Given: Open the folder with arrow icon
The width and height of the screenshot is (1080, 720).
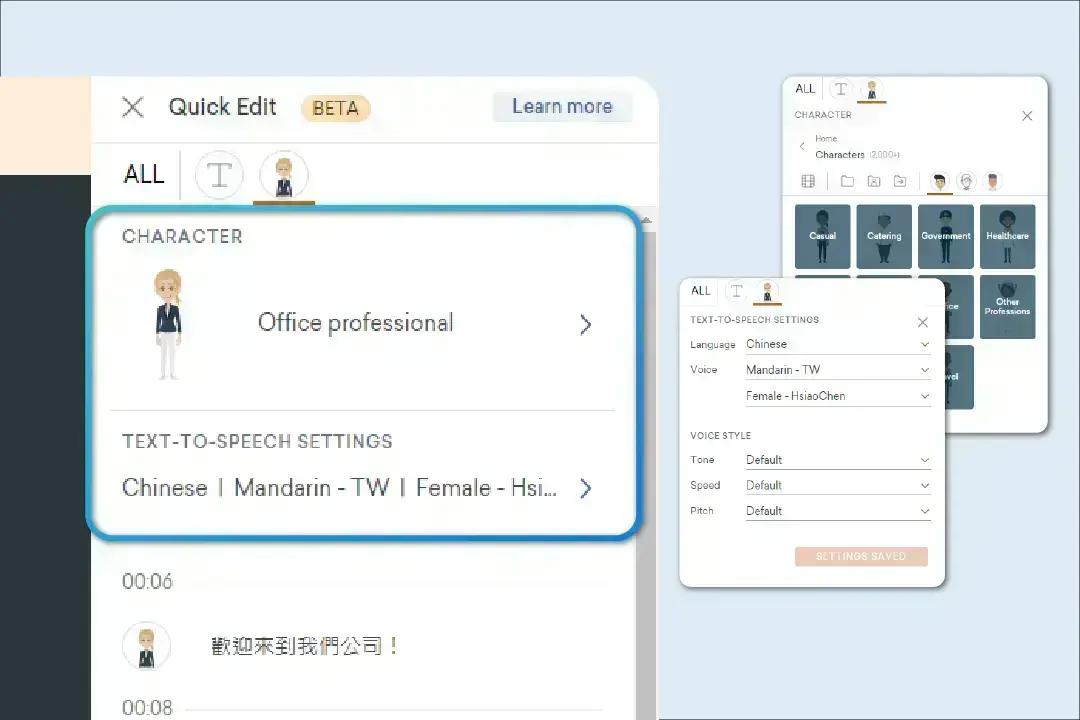Looking at the screenshot, I should (x=900, y=181).
